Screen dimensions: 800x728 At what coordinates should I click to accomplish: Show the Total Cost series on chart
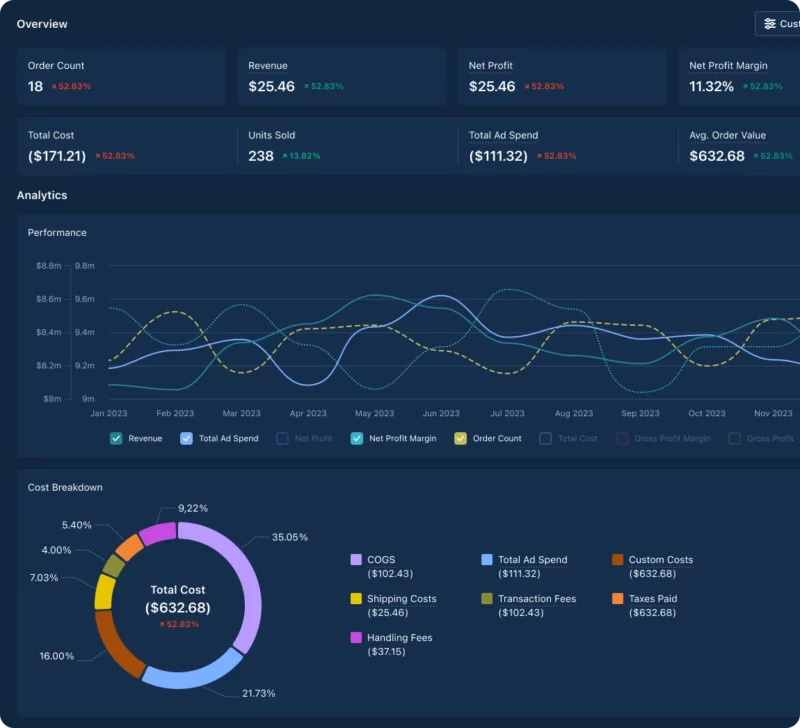pyautogui.click(x=545, y=438)
